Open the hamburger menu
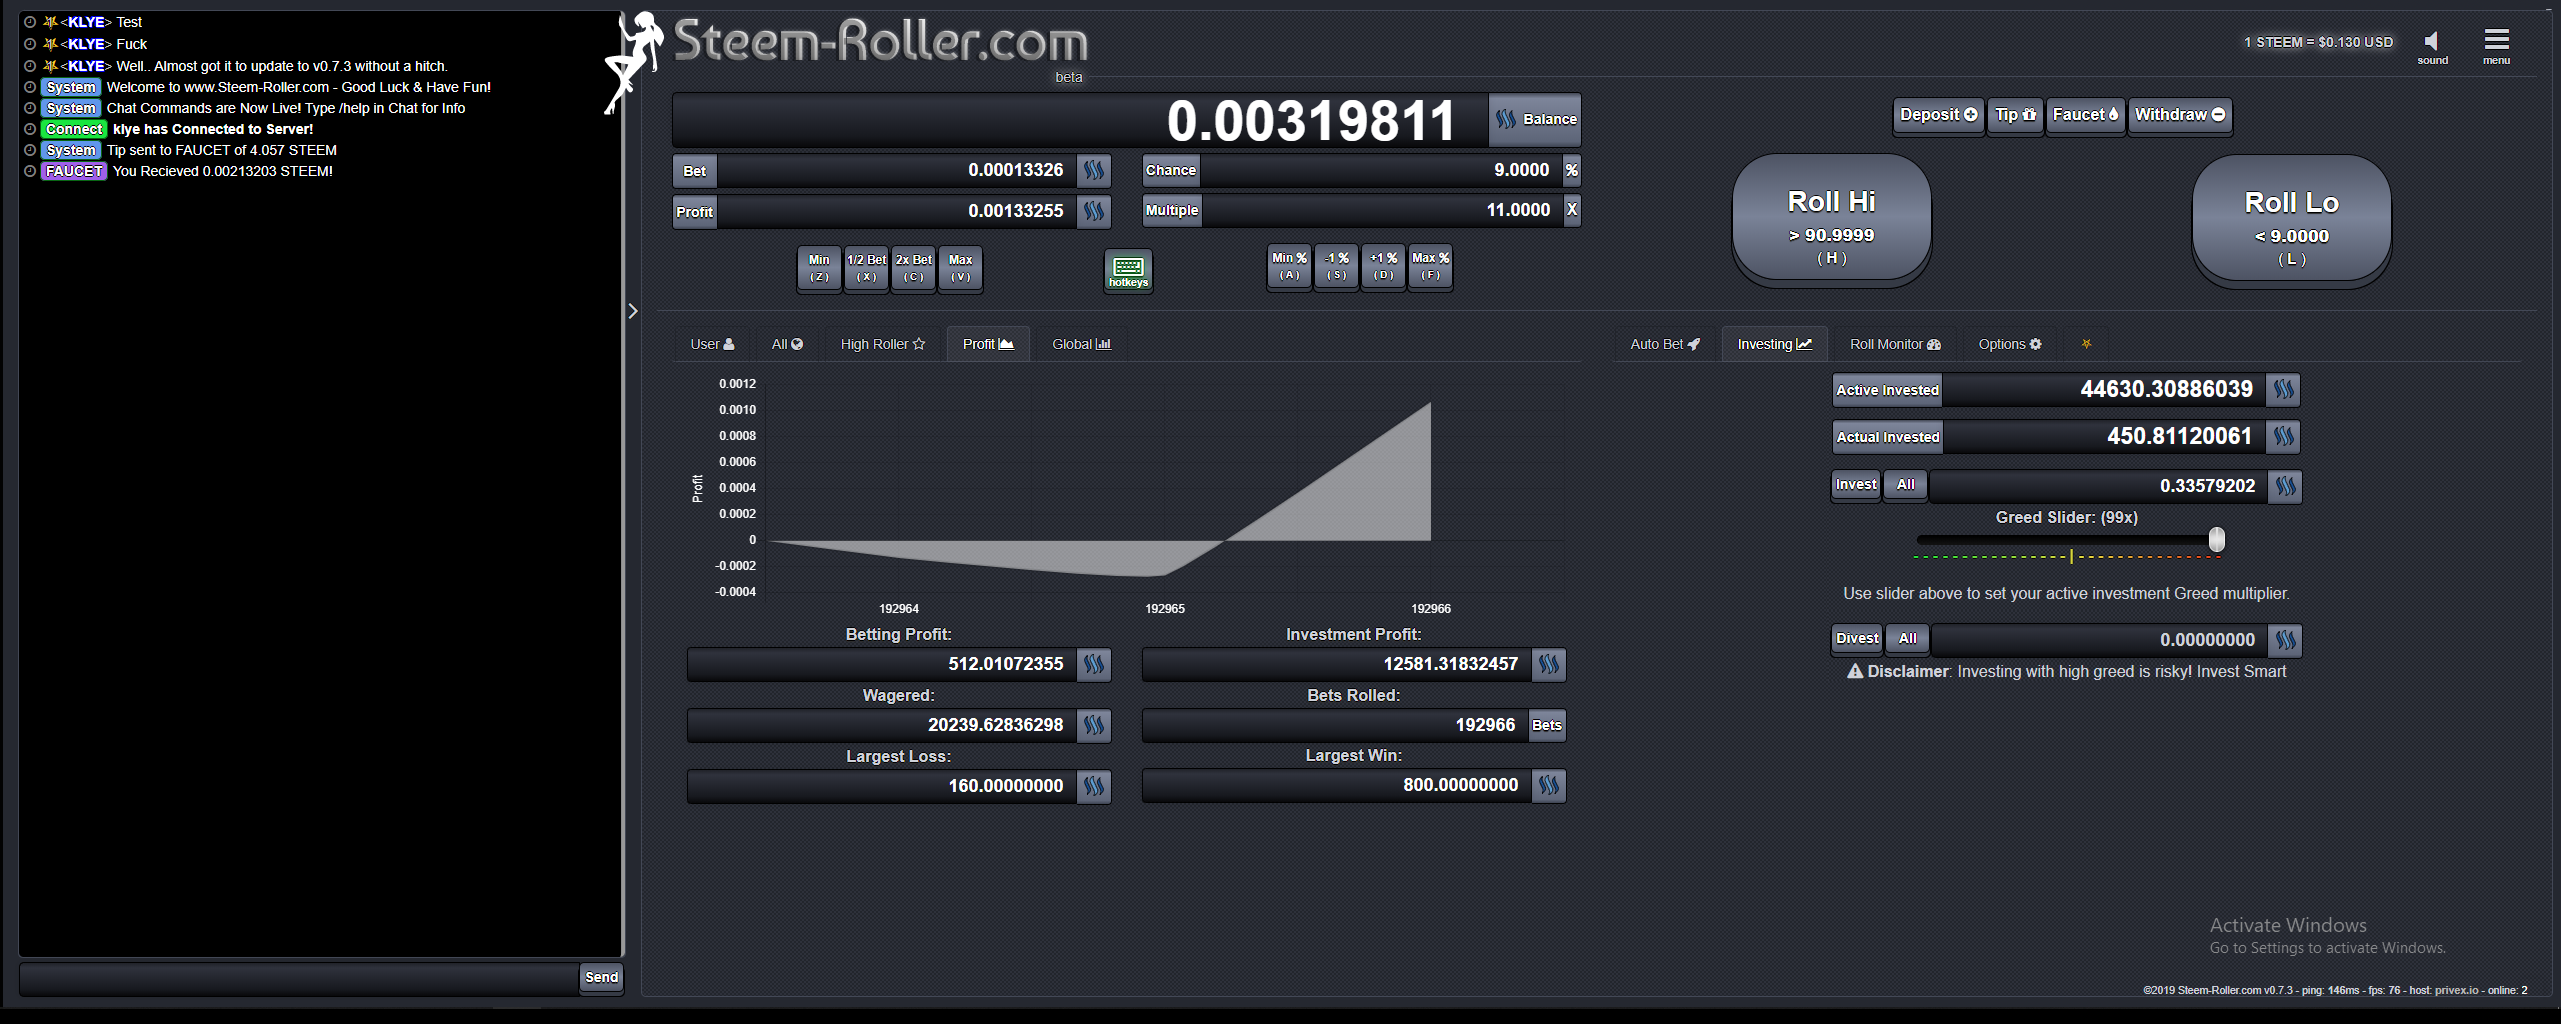The width and height of the screenshot is (2561, 1024). 2496,39
